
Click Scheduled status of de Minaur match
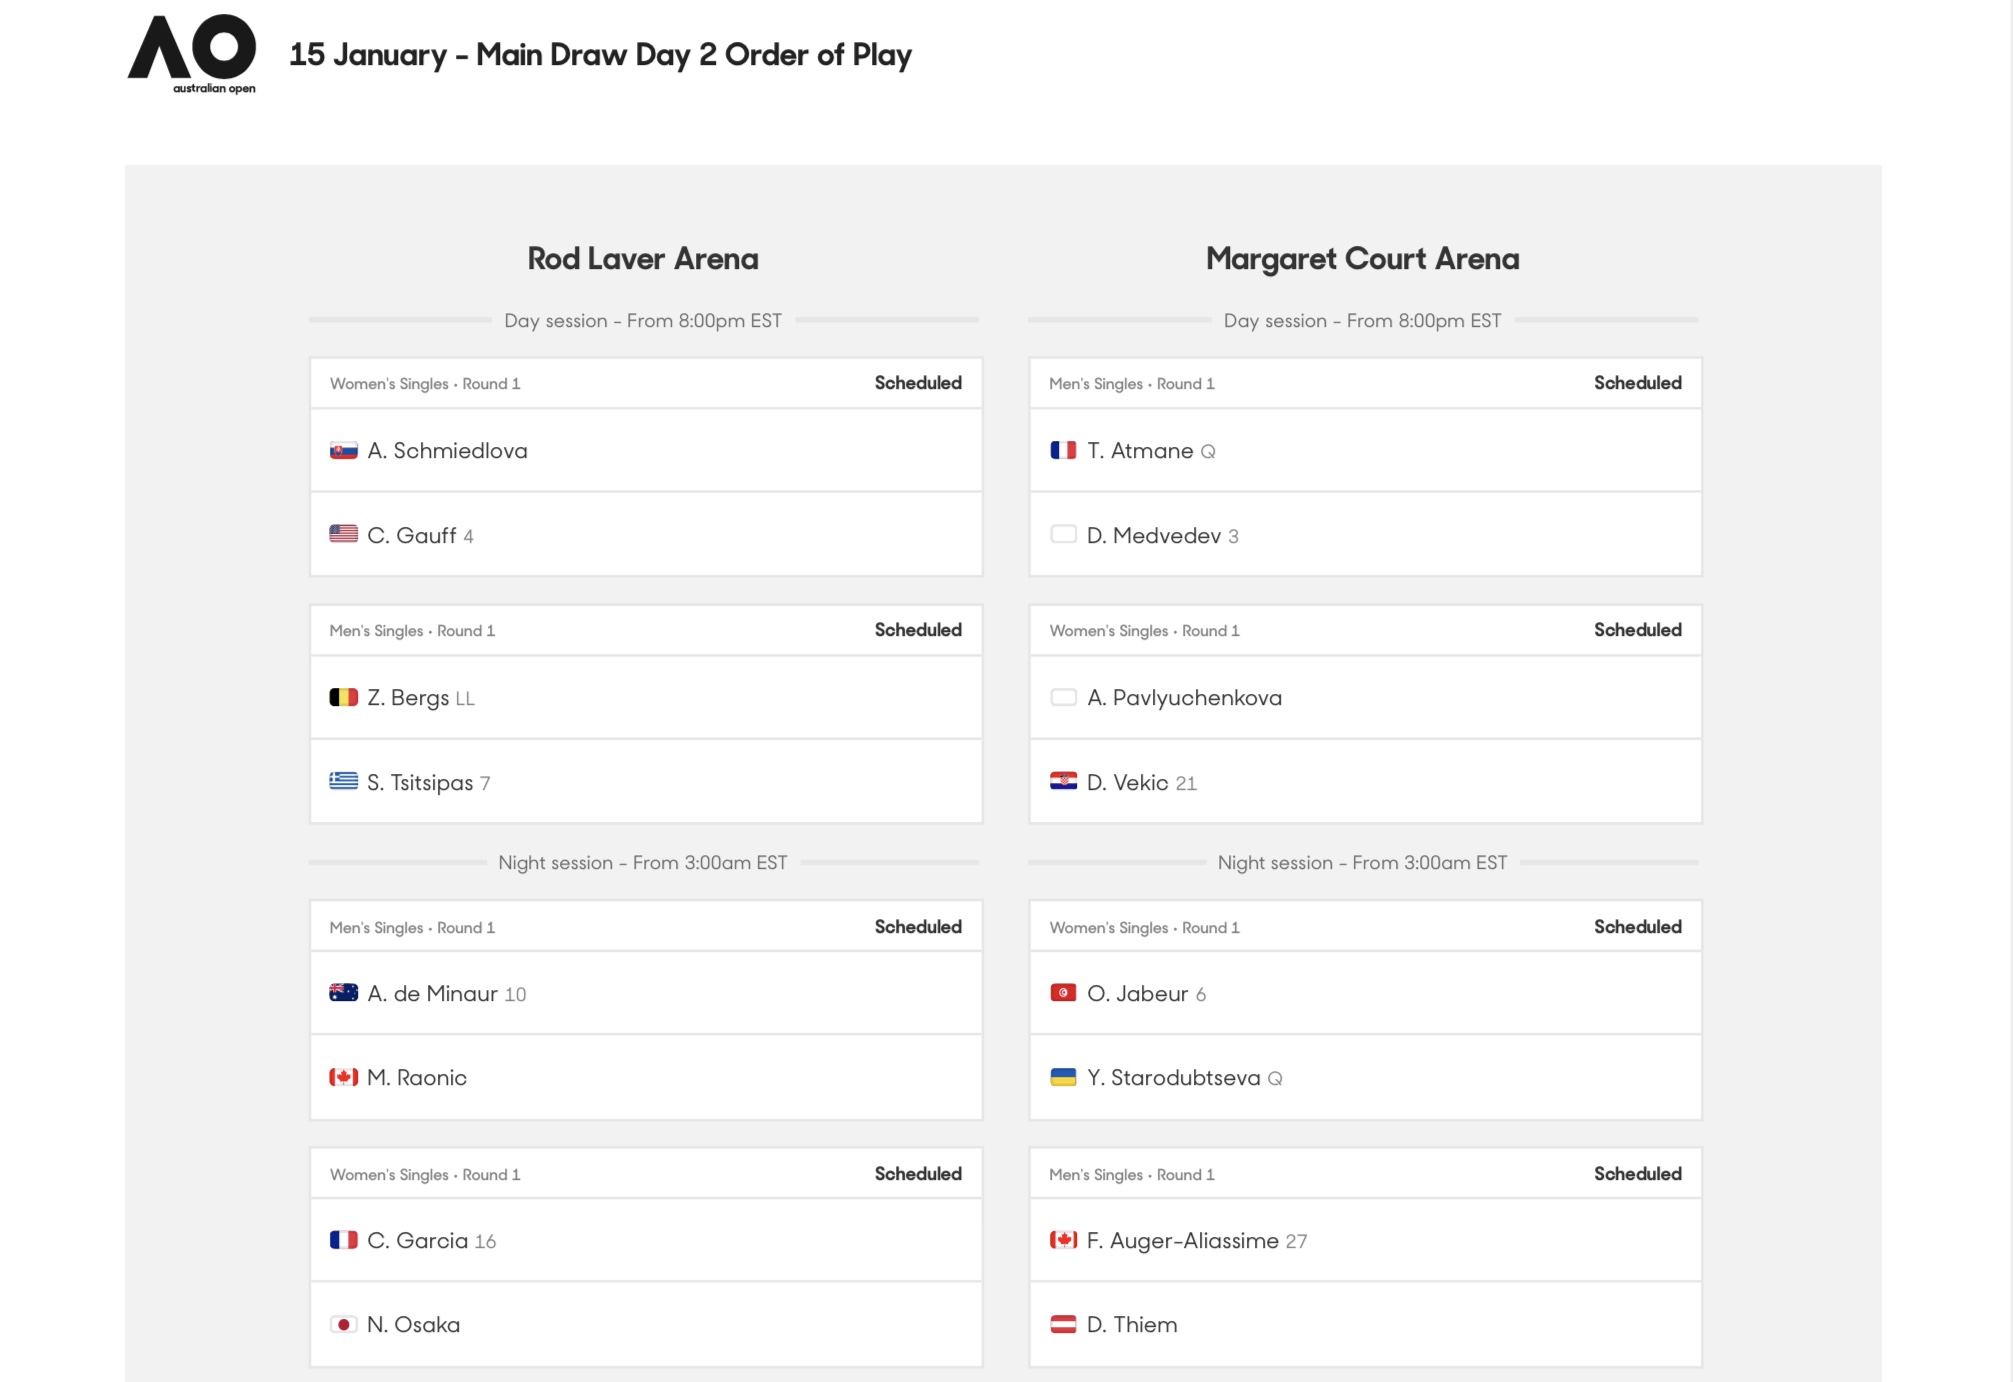click(918, 927)
